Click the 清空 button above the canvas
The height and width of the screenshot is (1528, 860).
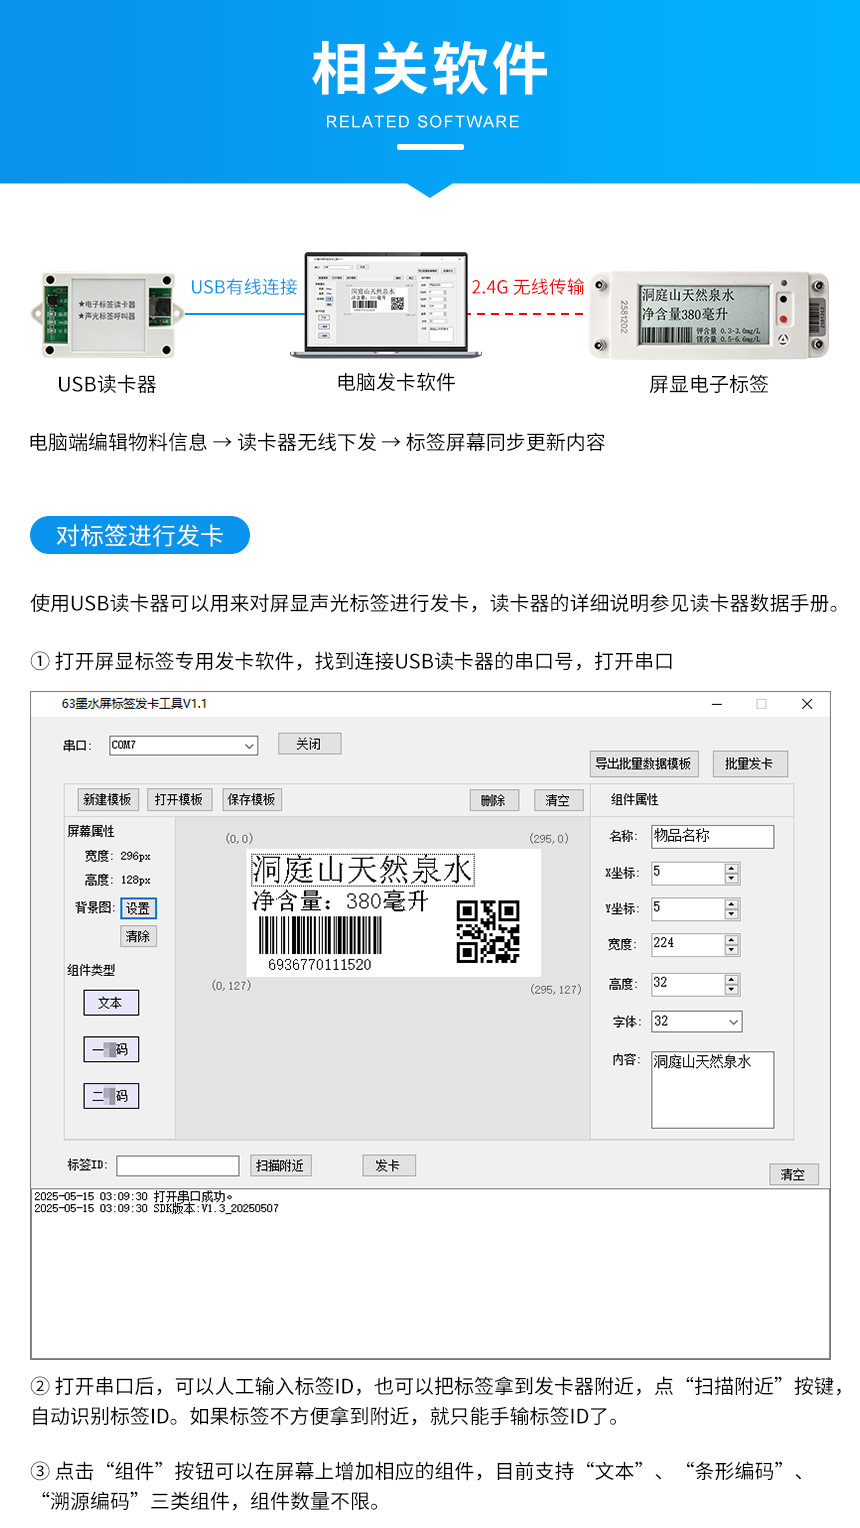click(x=558, y=800)
